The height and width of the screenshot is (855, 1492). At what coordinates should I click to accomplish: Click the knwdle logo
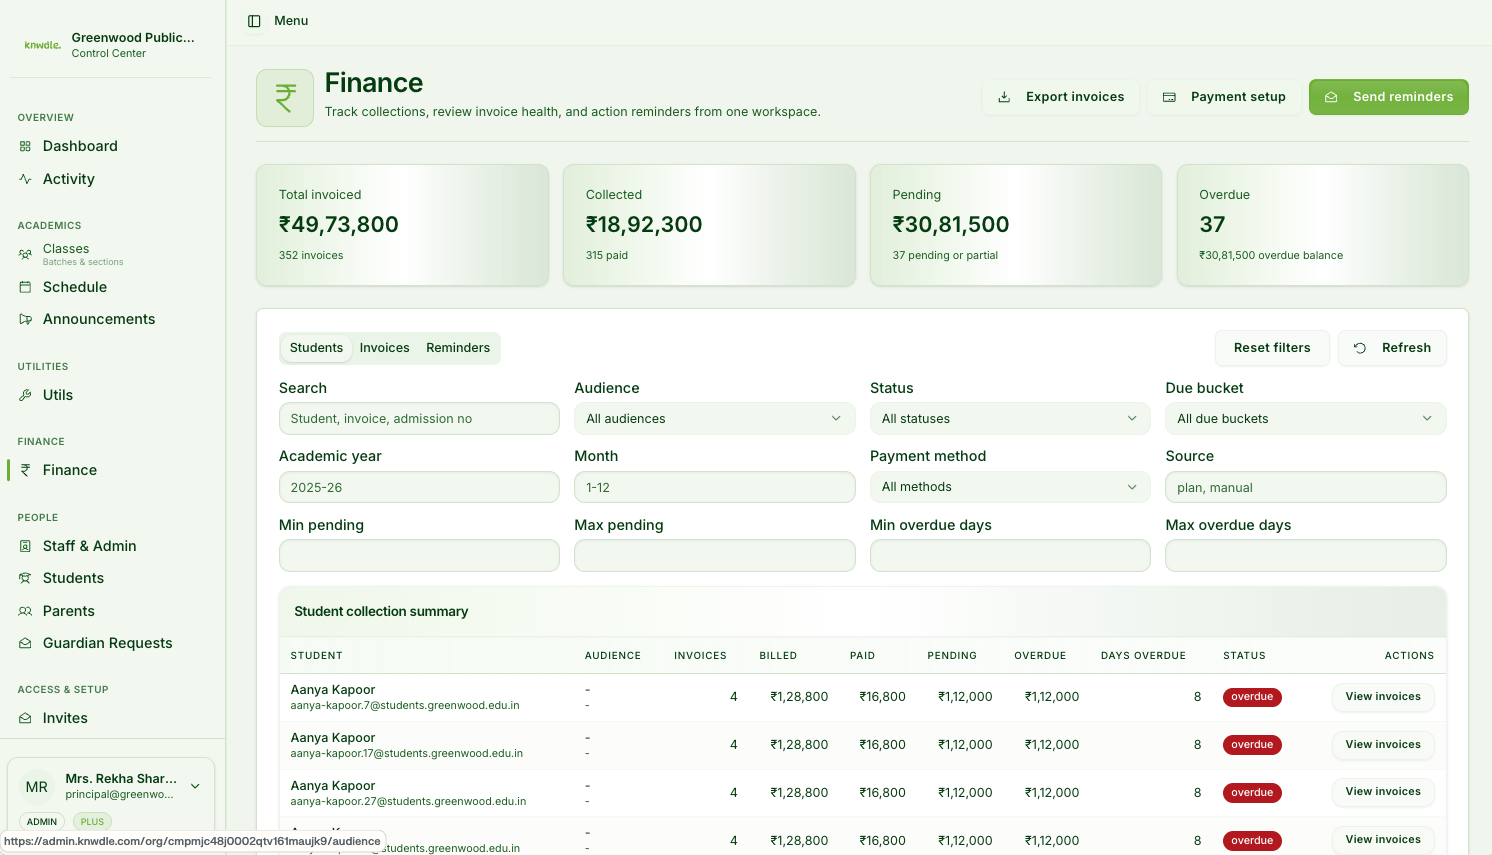pos(43,45)
